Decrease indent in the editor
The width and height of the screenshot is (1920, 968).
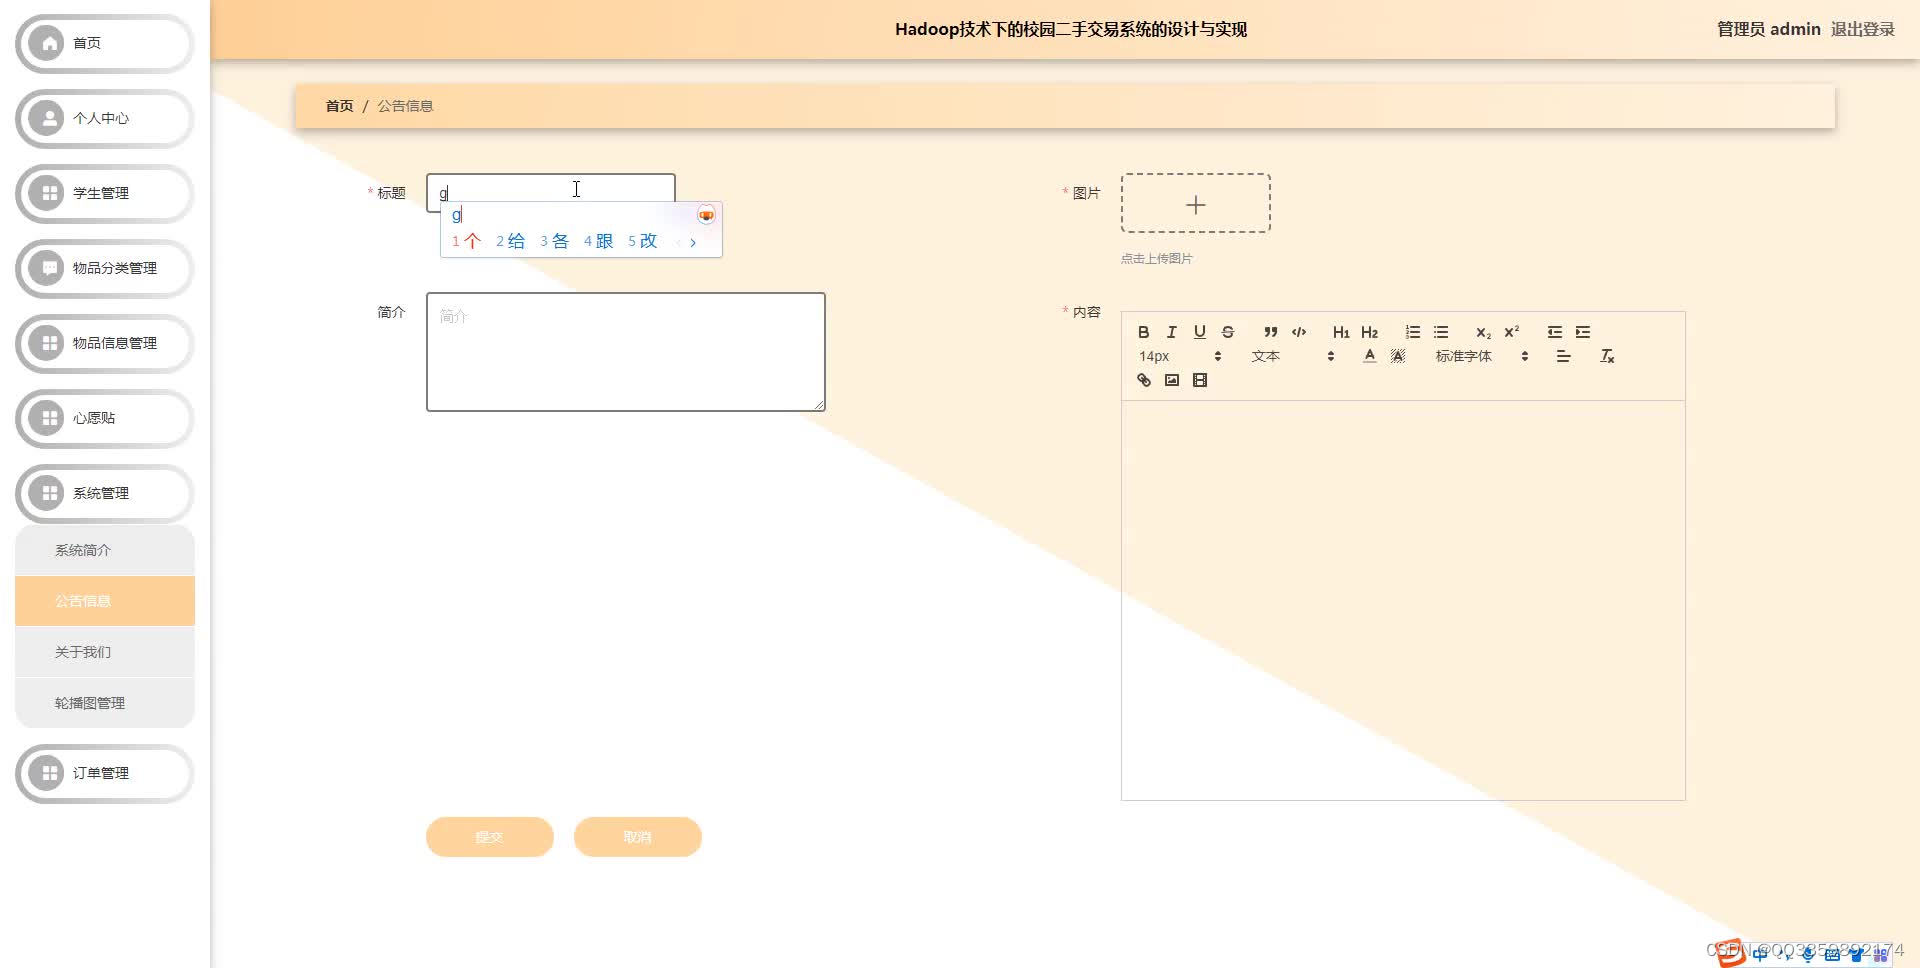tap(1554, 332)
